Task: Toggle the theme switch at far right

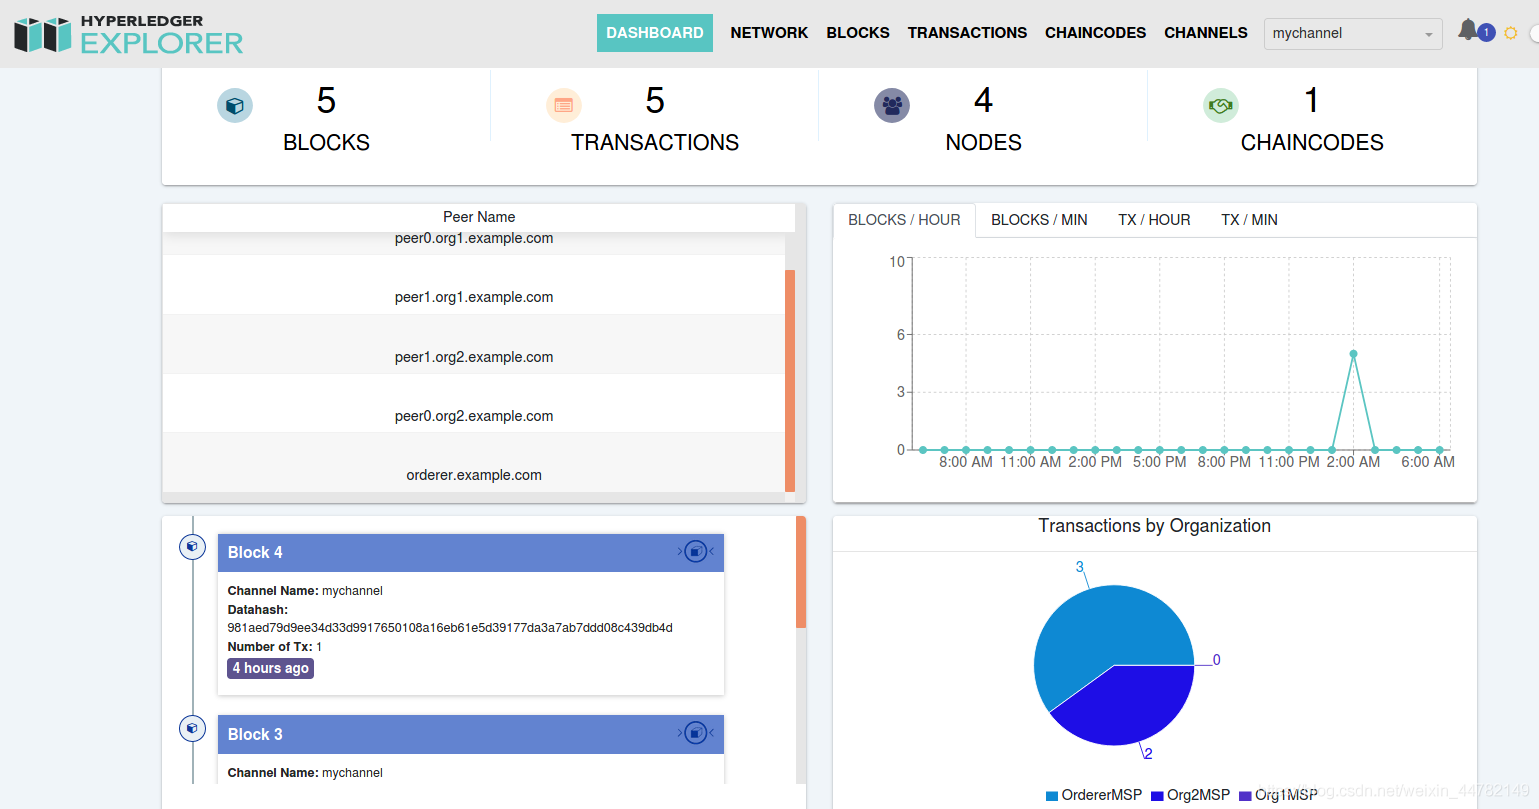Action: pos(1533,33)
